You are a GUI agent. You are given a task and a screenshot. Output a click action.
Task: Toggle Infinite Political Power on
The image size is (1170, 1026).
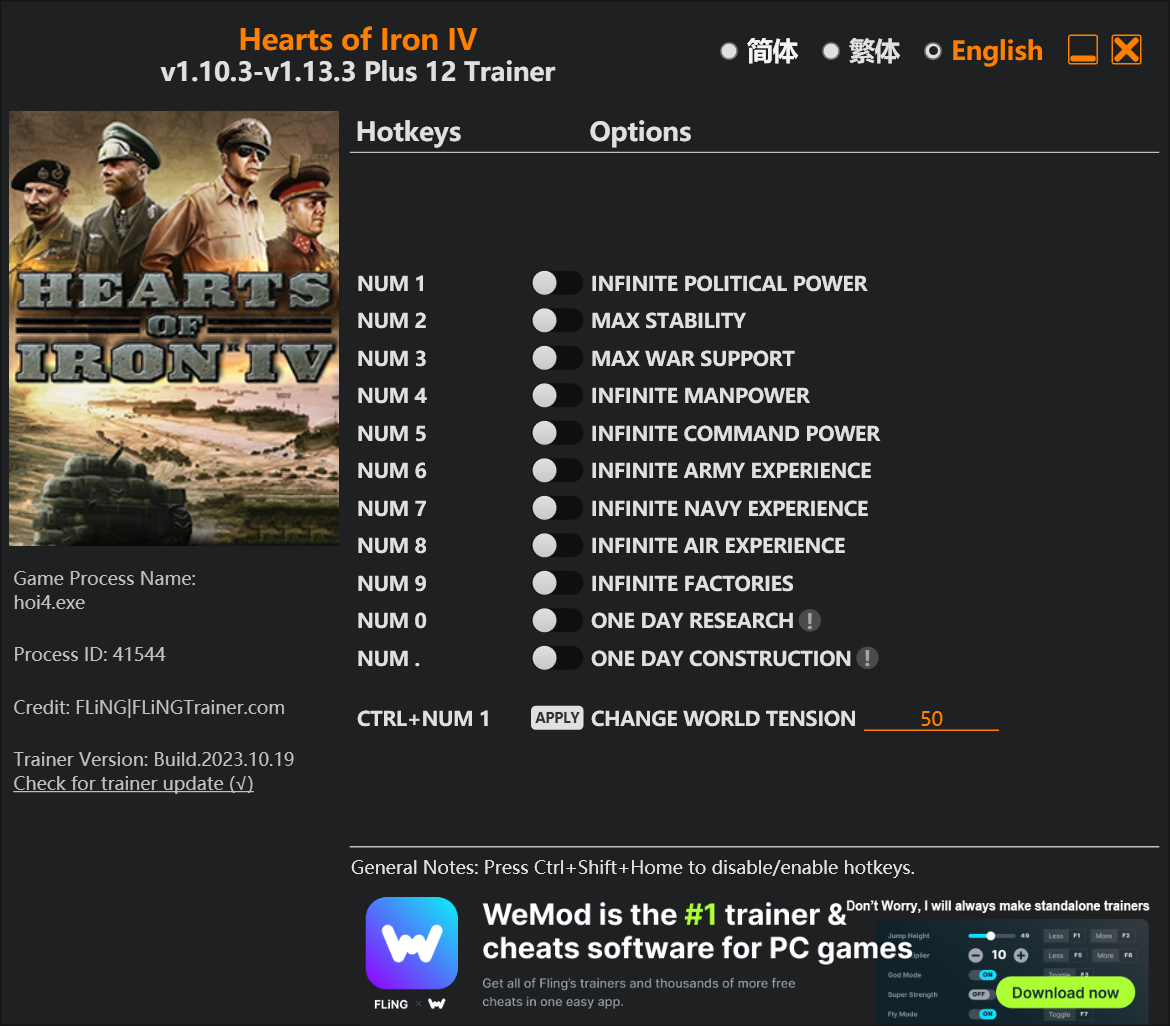[557, 284]
